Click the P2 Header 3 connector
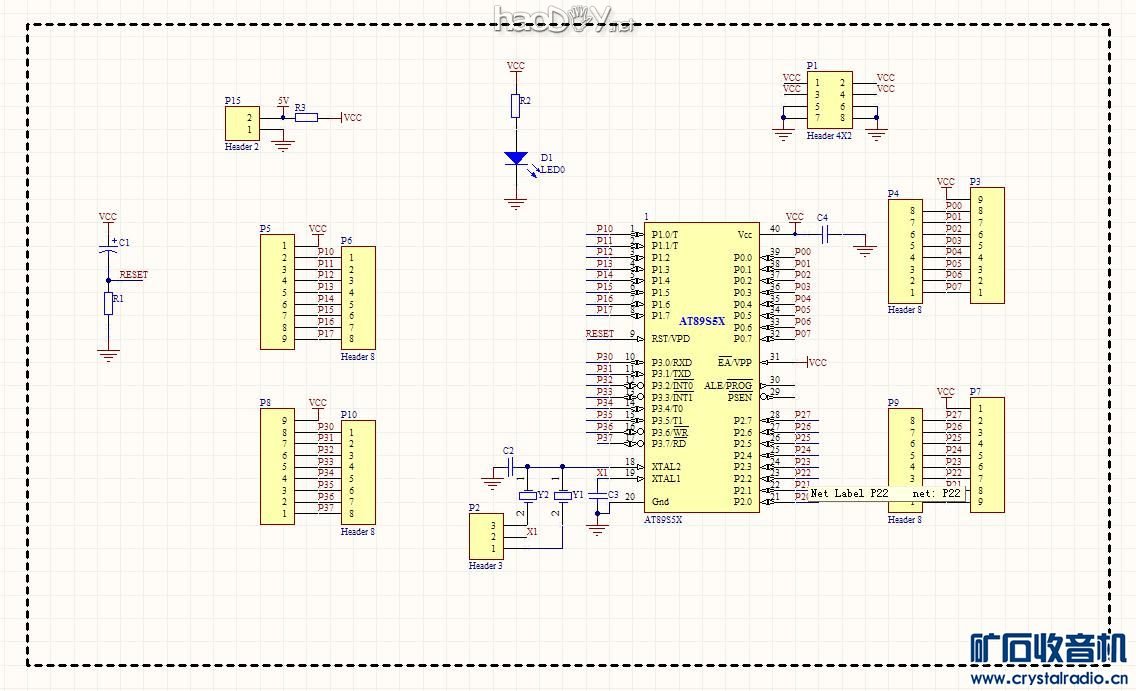 pyautogui.click(x=486, y=537)
